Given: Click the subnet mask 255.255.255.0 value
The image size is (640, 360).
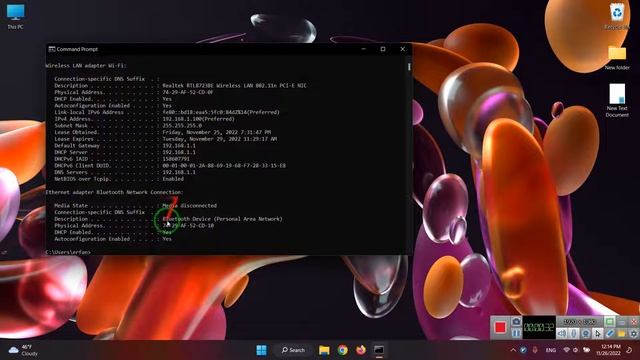Looking at the screenshot, I should click(x=182, y=125).
